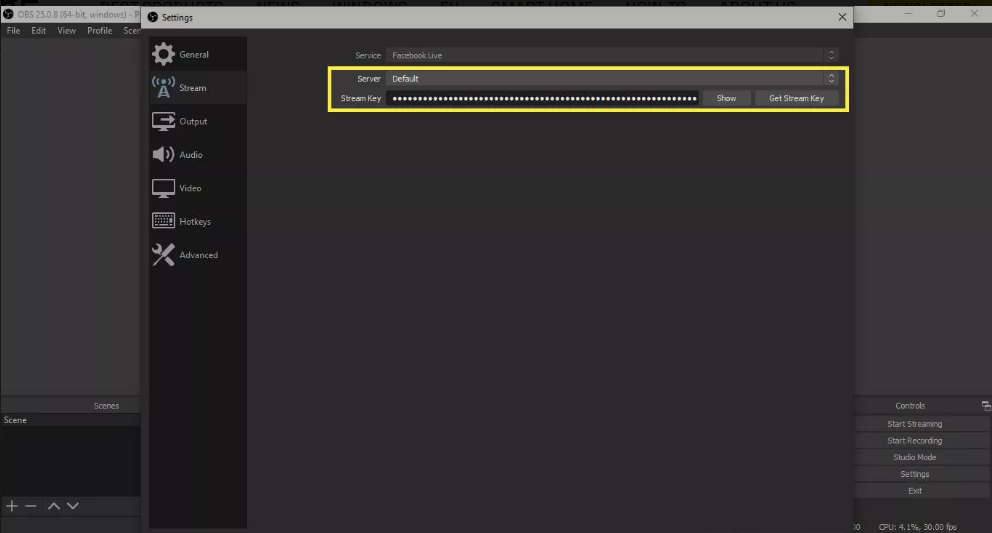Expand the Service dropdown Facebook Live
The height and width of the screenshot is (533, 992).
[x=612, y=55]
